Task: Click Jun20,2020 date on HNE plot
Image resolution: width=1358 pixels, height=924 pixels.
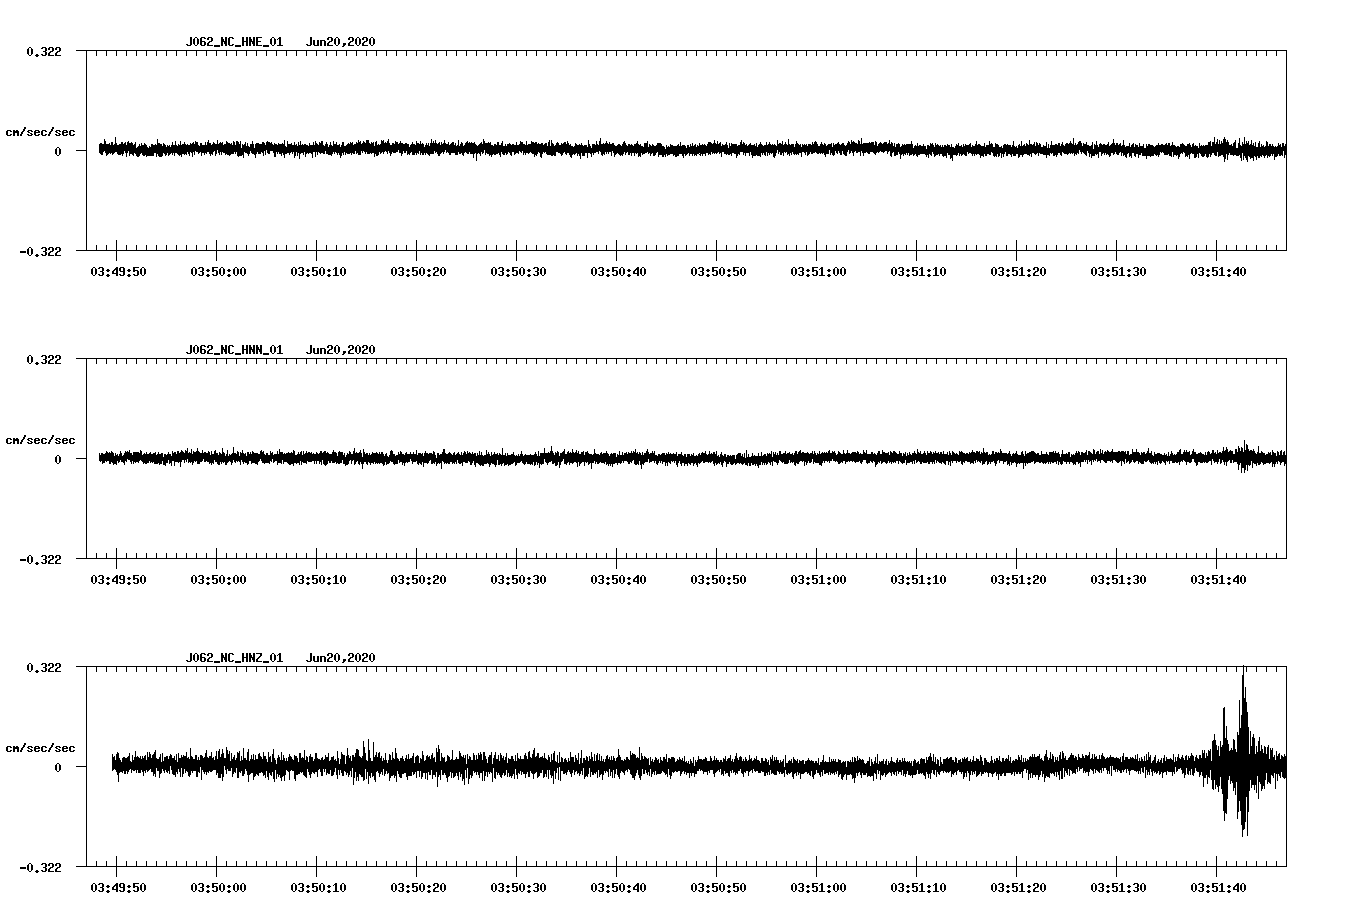Action: [341, 42]
